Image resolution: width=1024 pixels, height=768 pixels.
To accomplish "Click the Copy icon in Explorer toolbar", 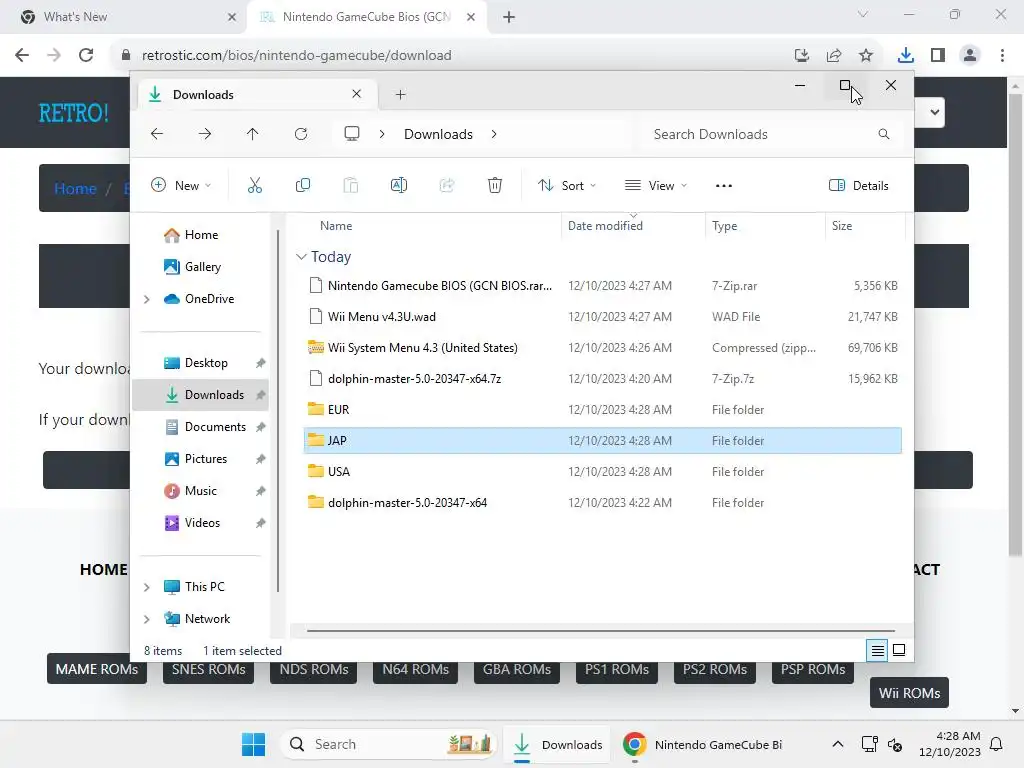I will pyautogui.click(x=302, y=185).
